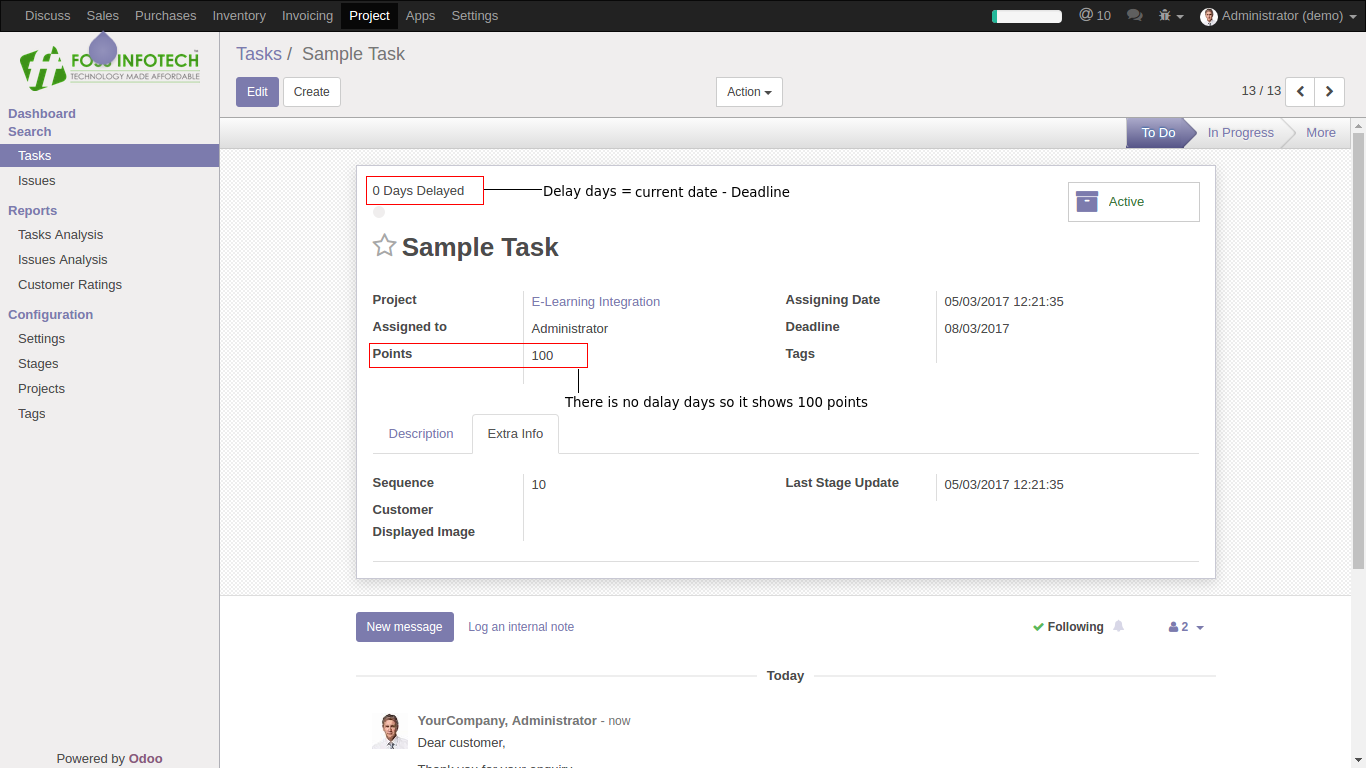This screenshot has width=1366, height=768.
Task: Select Tasks in the sidebar
Action: (109, 155)
